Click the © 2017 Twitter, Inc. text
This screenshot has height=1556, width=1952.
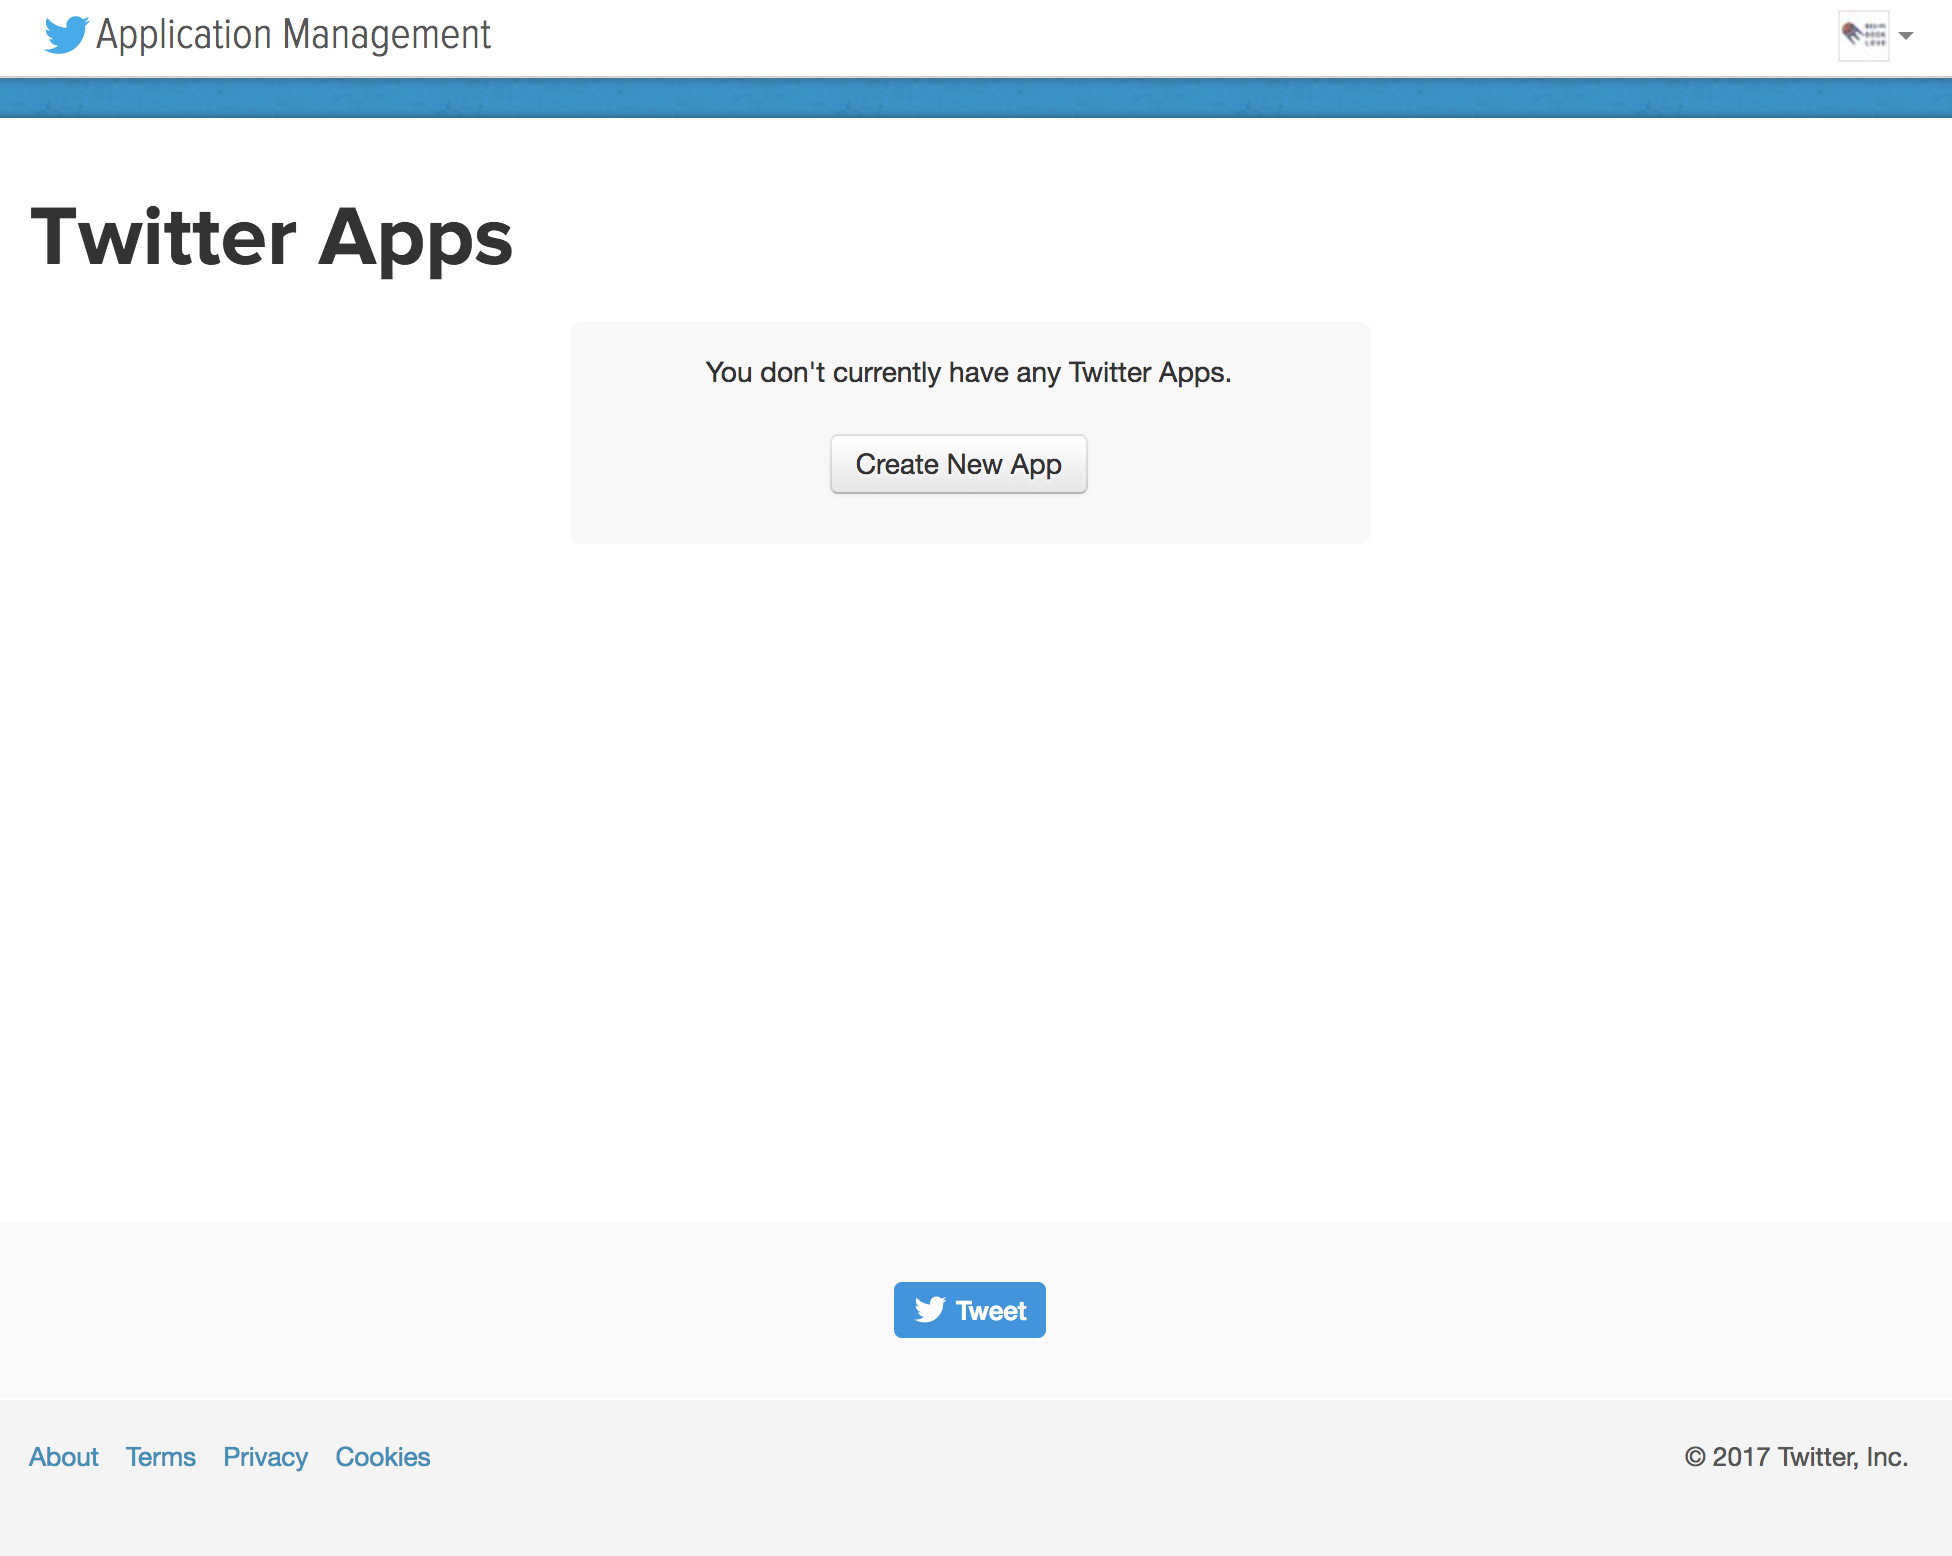click(x=1796, y=1457)
